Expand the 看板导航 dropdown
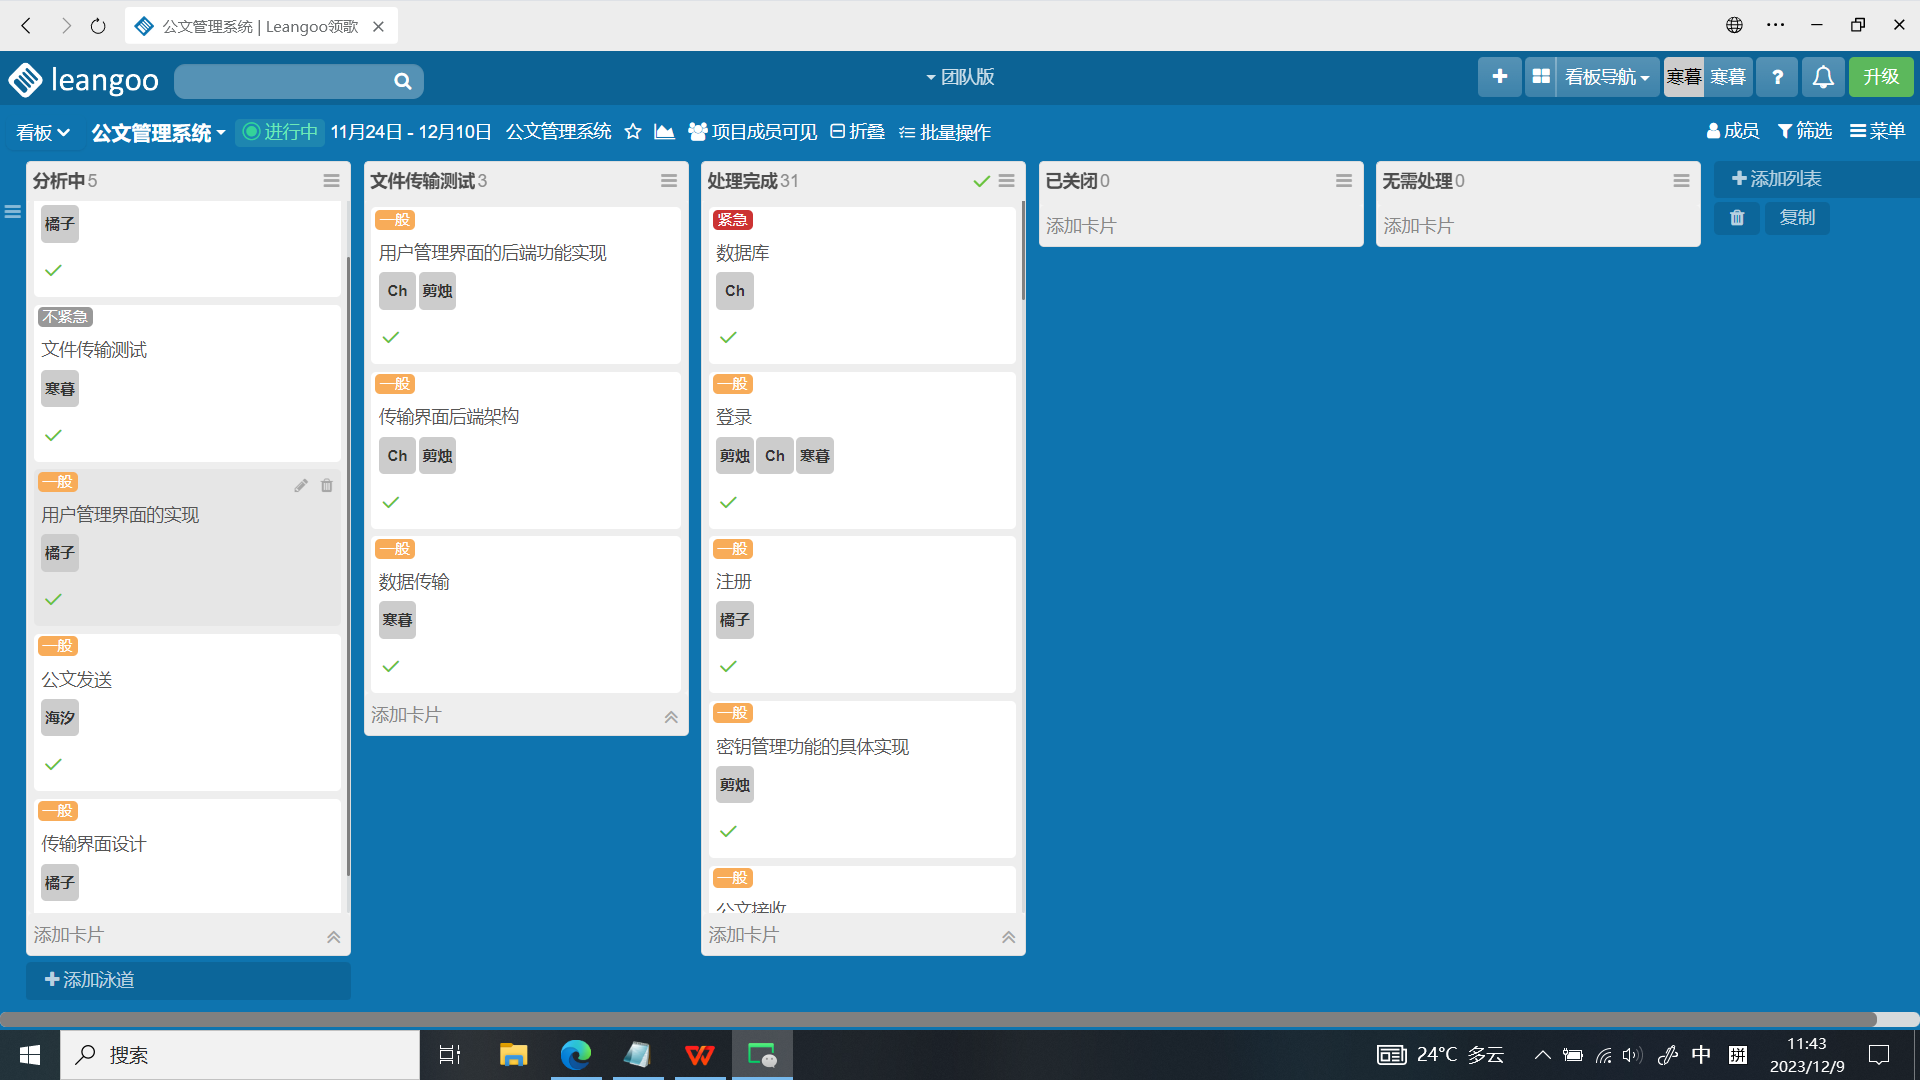Viewport: 1920px width, 1080px height. 1606,77
